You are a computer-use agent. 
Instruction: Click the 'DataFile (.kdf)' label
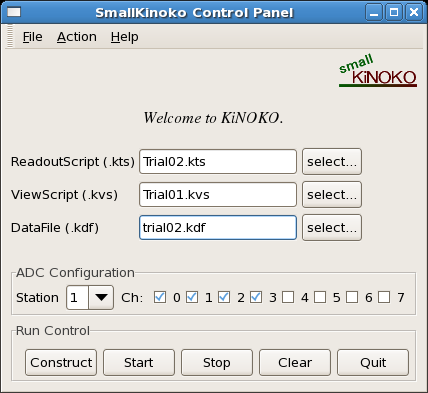55,228
